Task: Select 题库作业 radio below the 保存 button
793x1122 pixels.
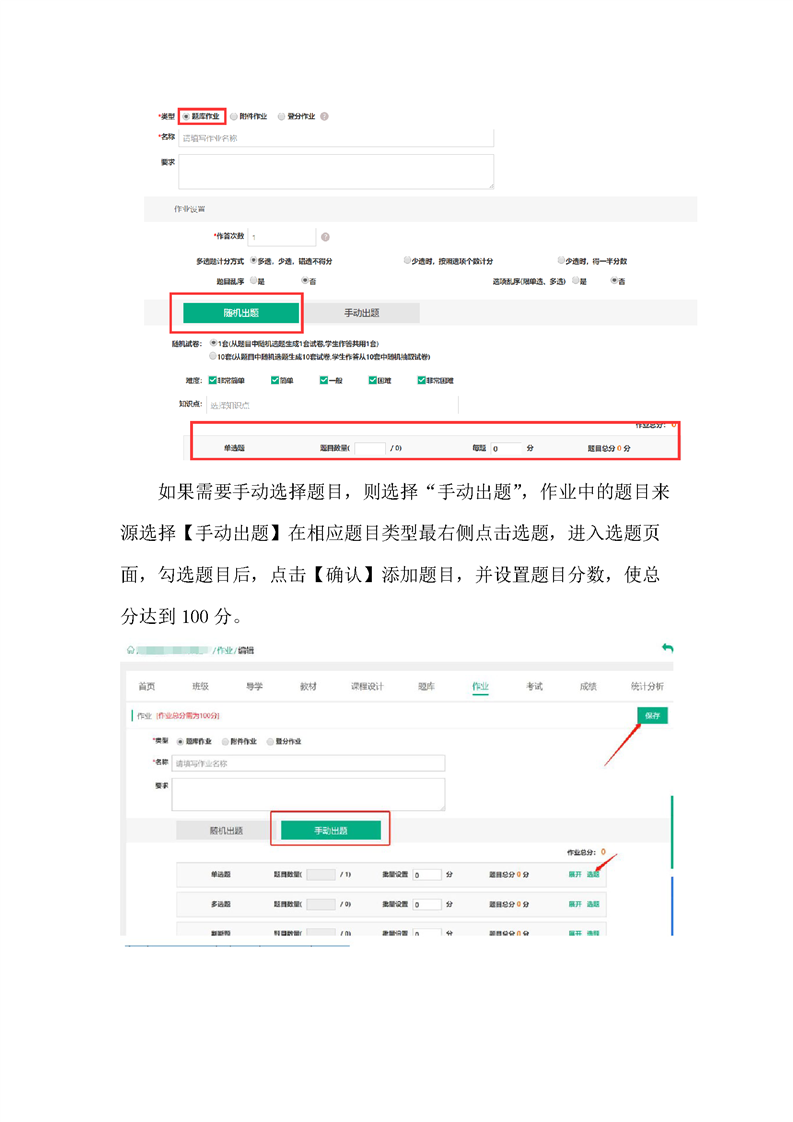Action: [x=180, y=741]
